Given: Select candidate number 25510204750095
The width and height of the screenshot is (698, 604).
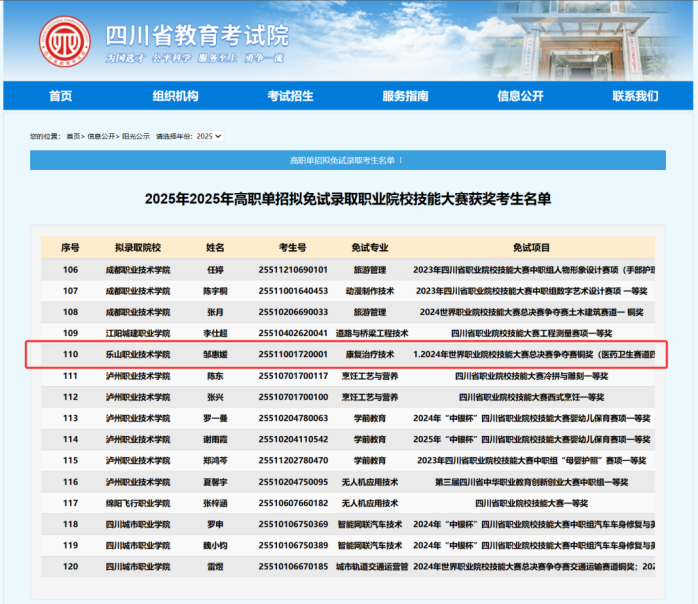Looking at the screenshot, I should point(293,482).
